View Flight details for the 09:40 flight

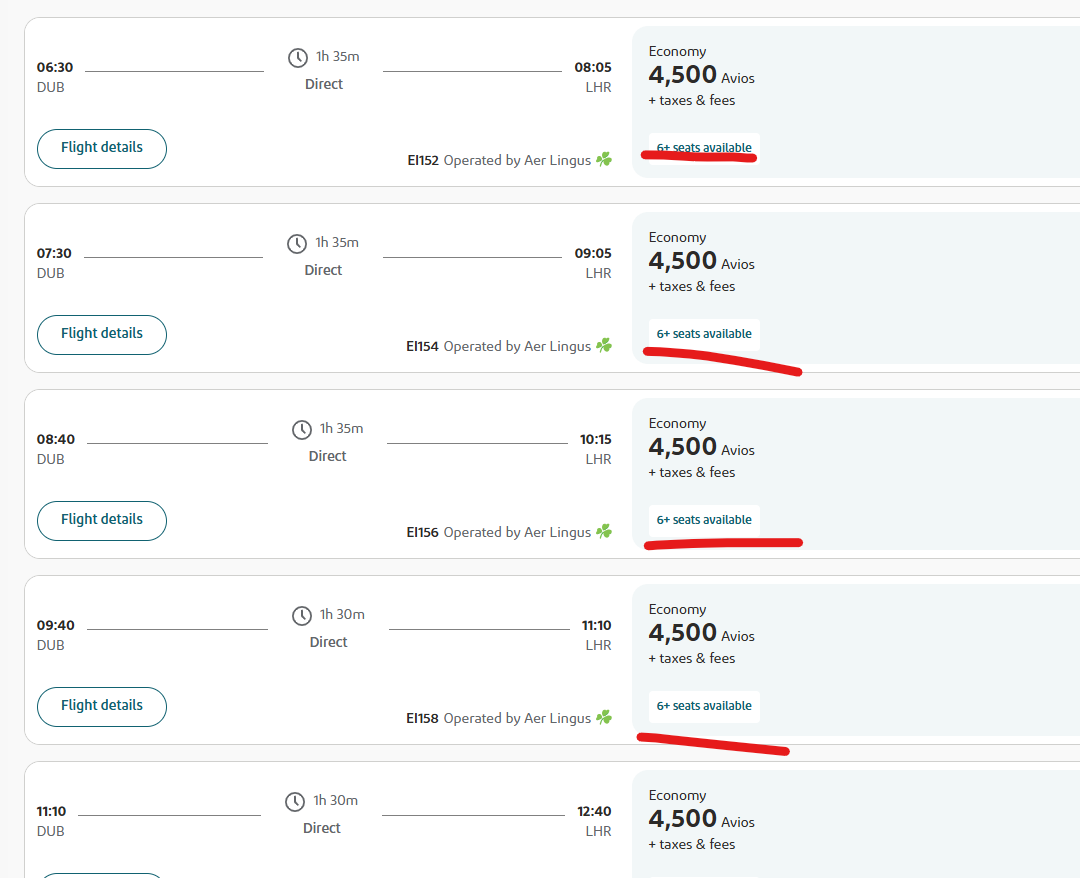pos(102,707)
